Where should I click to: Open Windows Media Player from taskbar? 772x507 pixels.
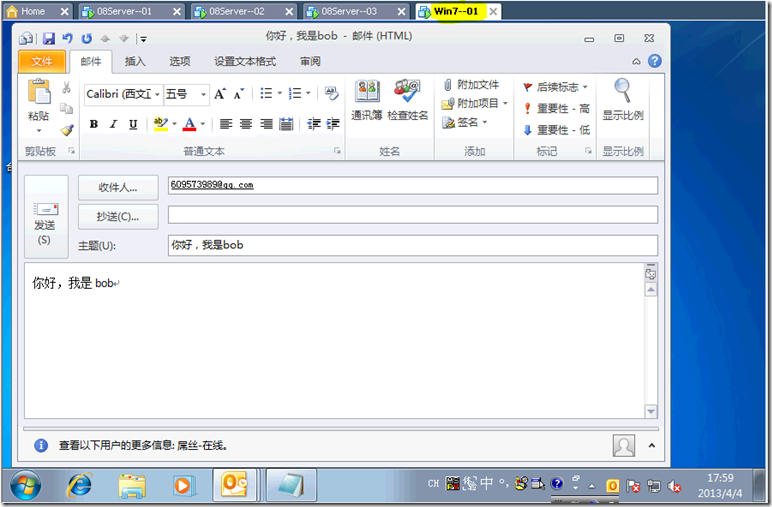183,486
